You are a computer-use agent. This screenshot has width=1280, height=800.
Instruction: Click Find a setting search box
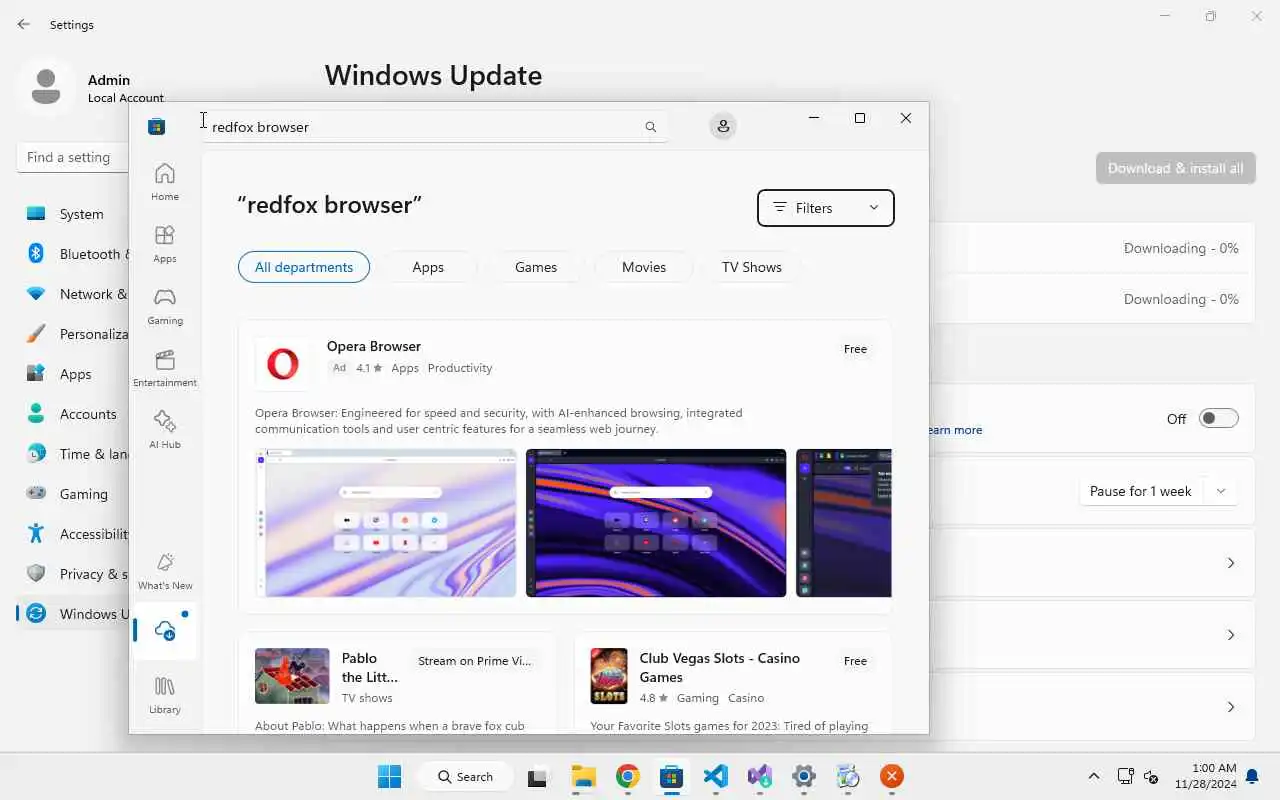73,157
